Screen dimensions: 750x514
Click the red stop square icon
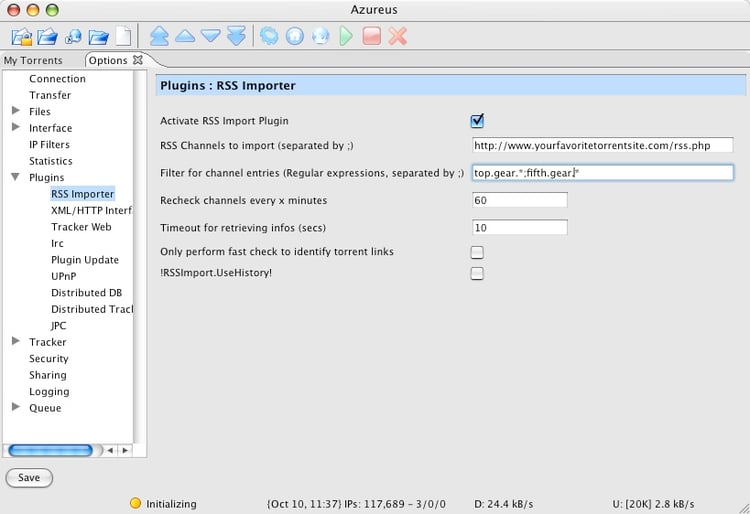coord(372,36)
